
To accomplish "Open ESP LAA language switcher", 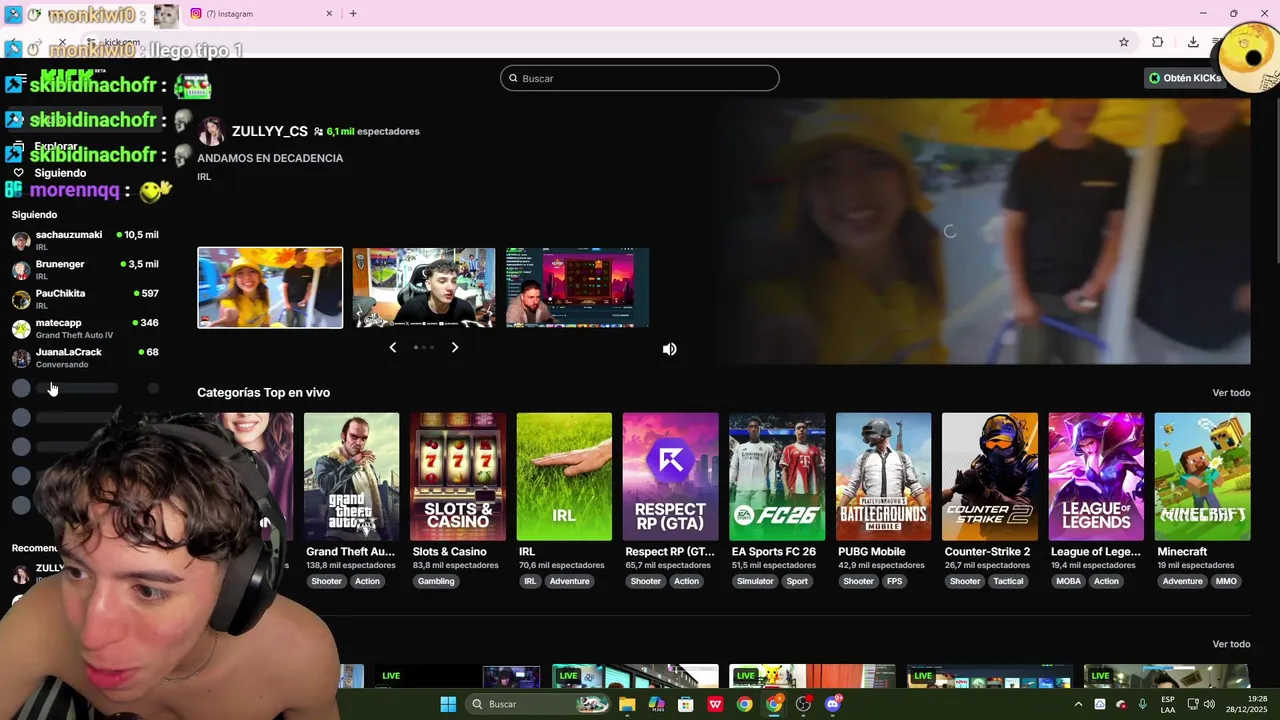I will [1168, 704].
